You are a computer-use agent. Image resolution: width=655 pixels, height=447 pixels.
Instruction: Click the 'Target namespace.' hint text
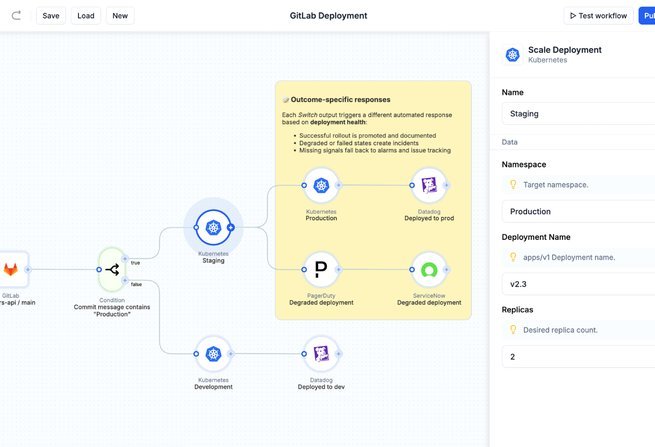click(x=556, y=185)
